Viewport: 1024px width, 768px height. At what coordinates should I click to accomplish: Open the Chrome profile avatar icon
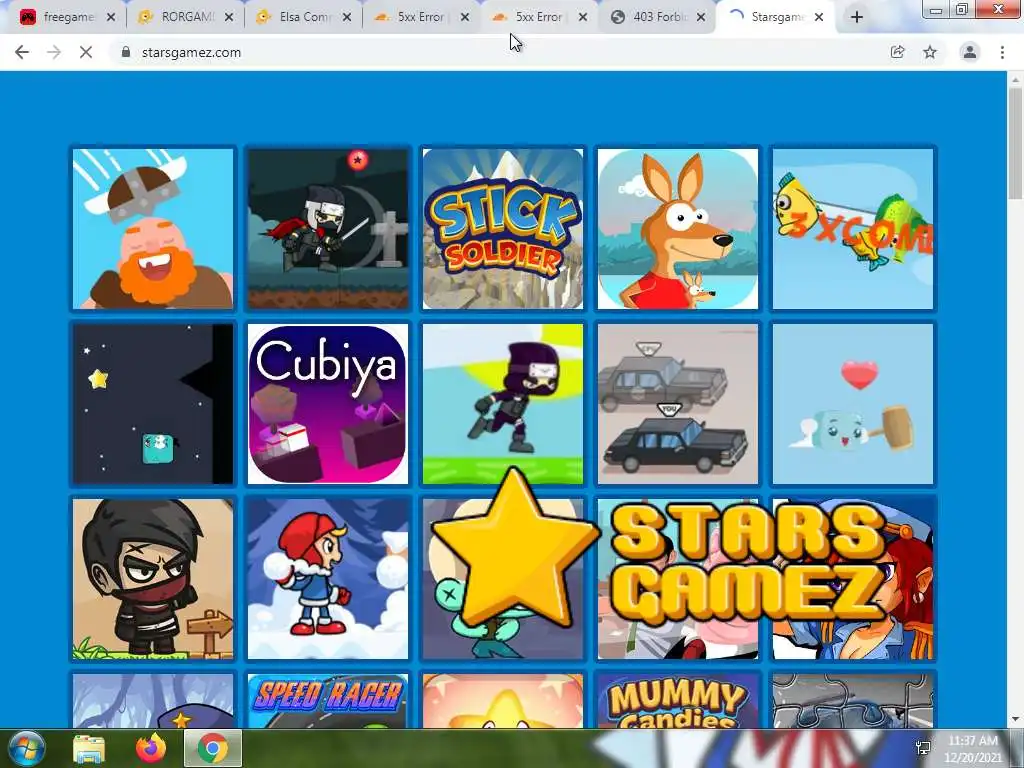point(970,52)
